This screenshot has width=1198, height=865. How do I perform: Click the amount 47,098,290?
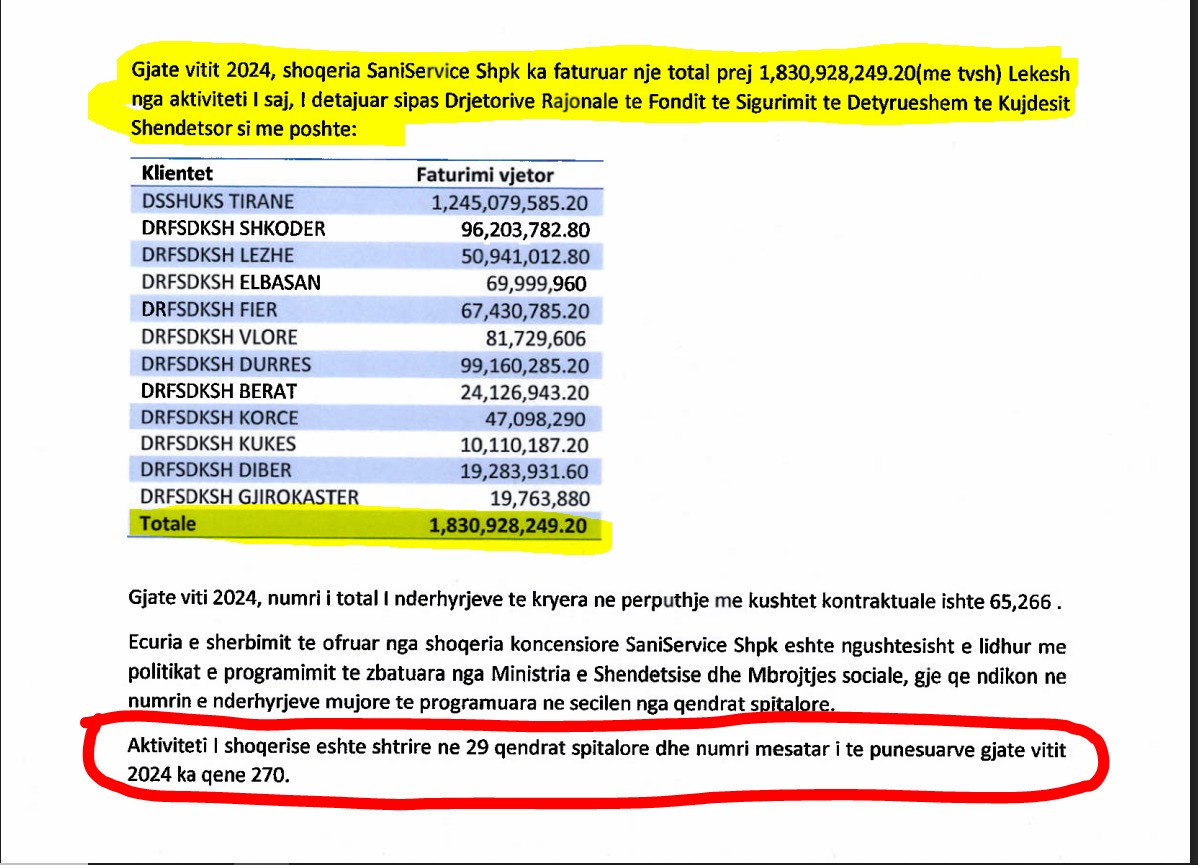(536, 420)
